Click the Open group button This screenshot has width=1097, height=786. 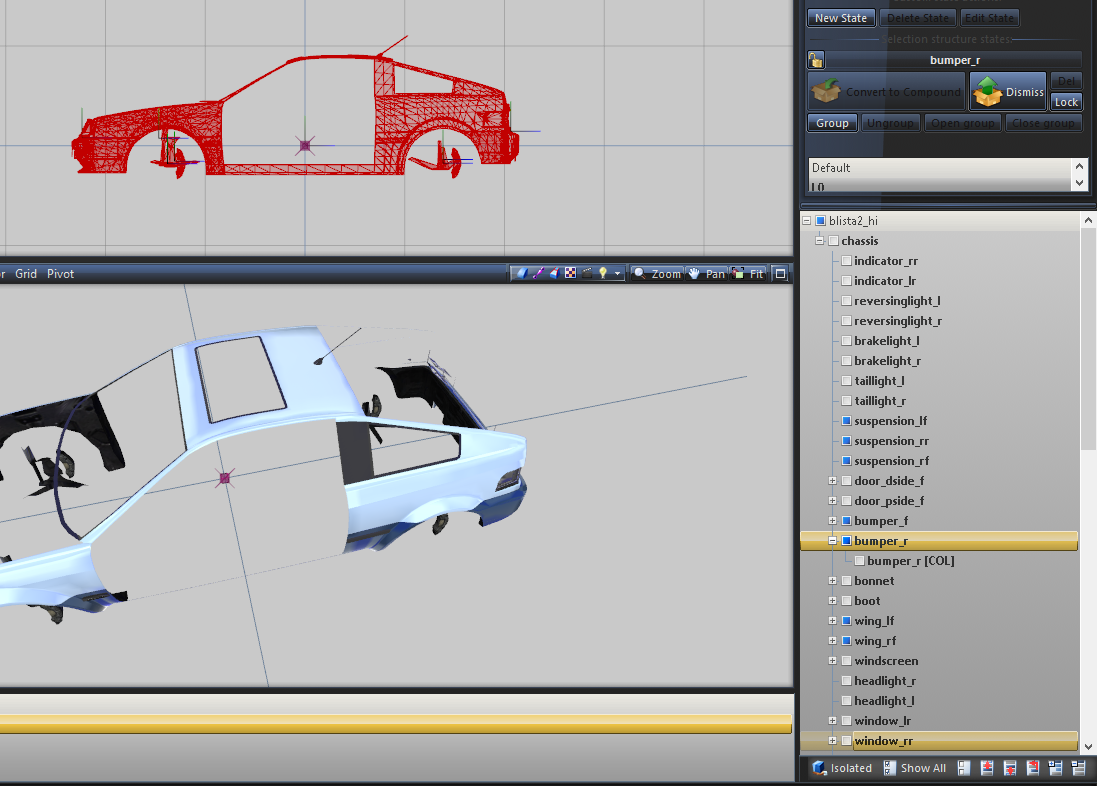pos(963,123)
